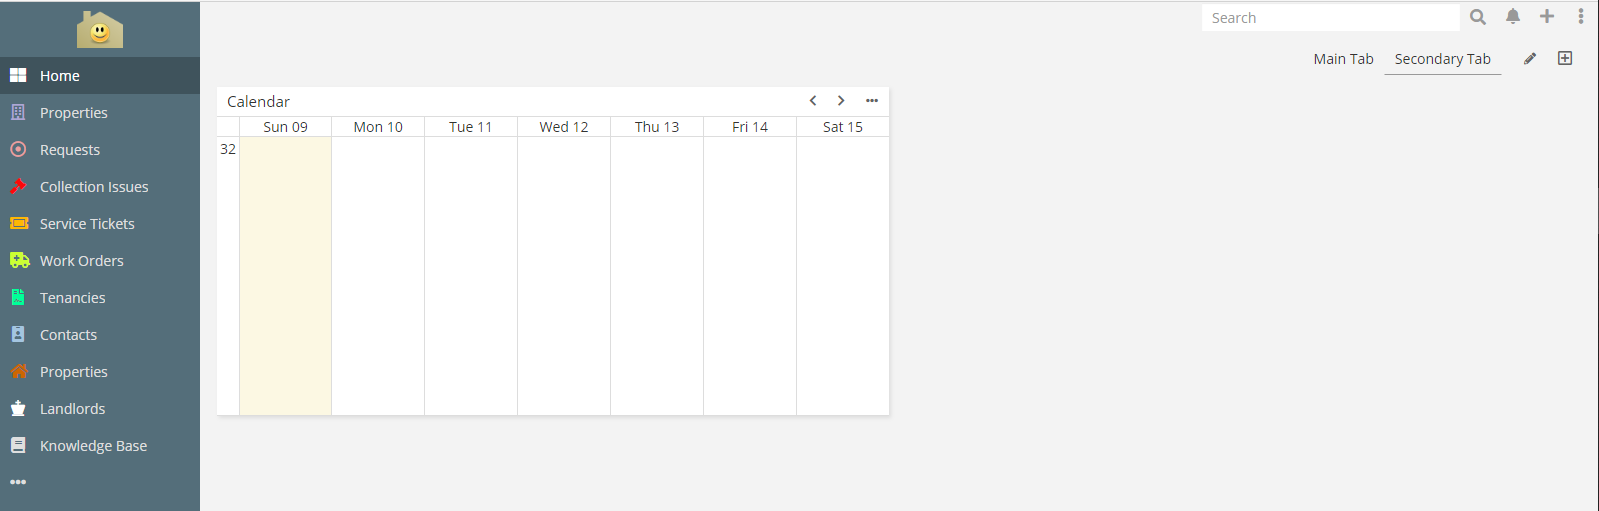Click the search magnifier icon
This screenshot has width=1599, height=511.
(x=1478, y=17)
